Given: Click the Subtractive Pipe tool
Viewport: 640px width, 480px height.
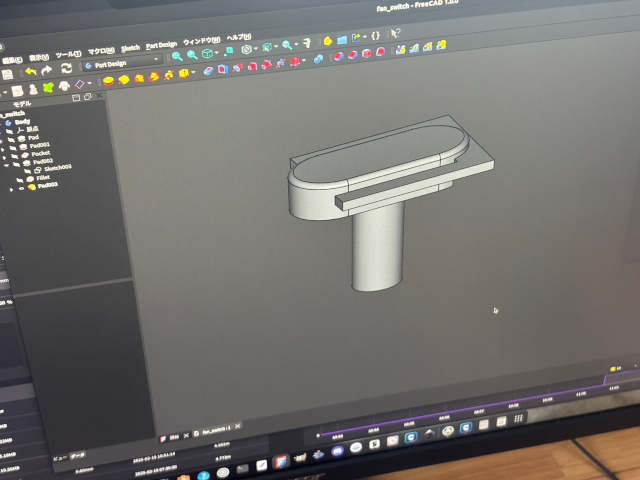Looking at the screenshot, I should pos(266,64).
